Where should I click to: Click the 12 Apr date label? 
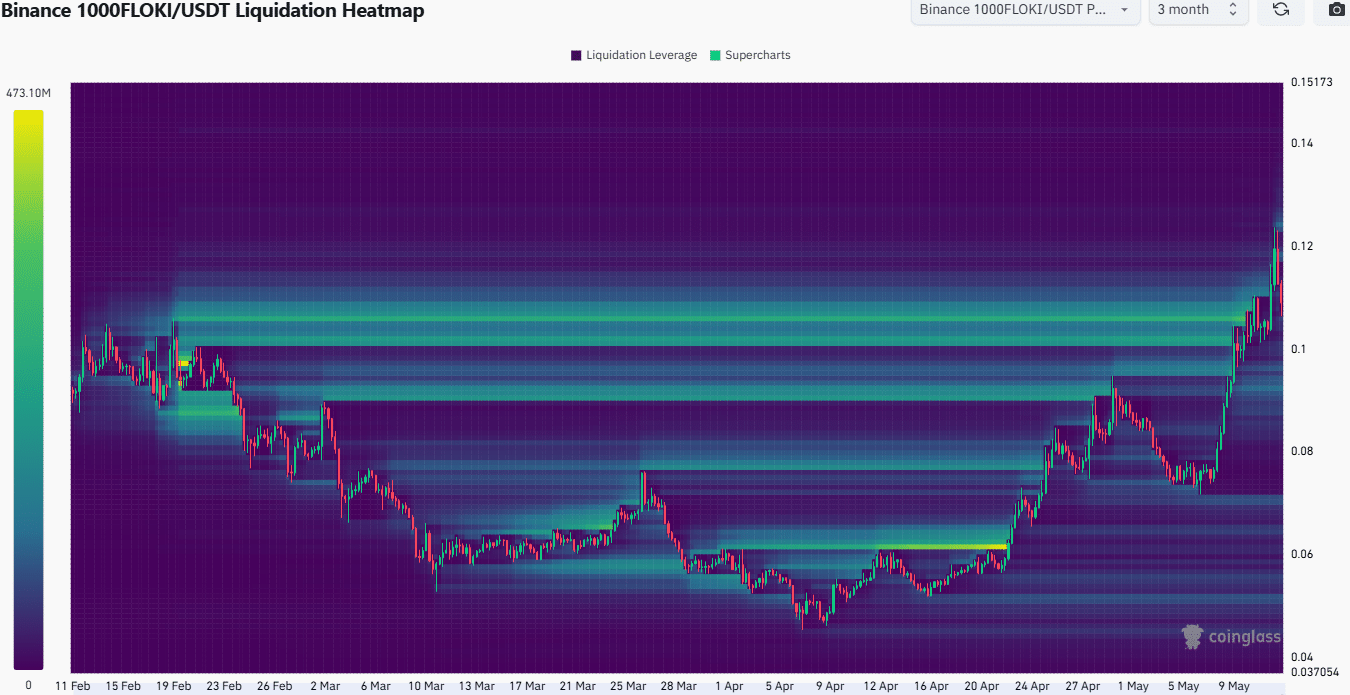(881, 686)
